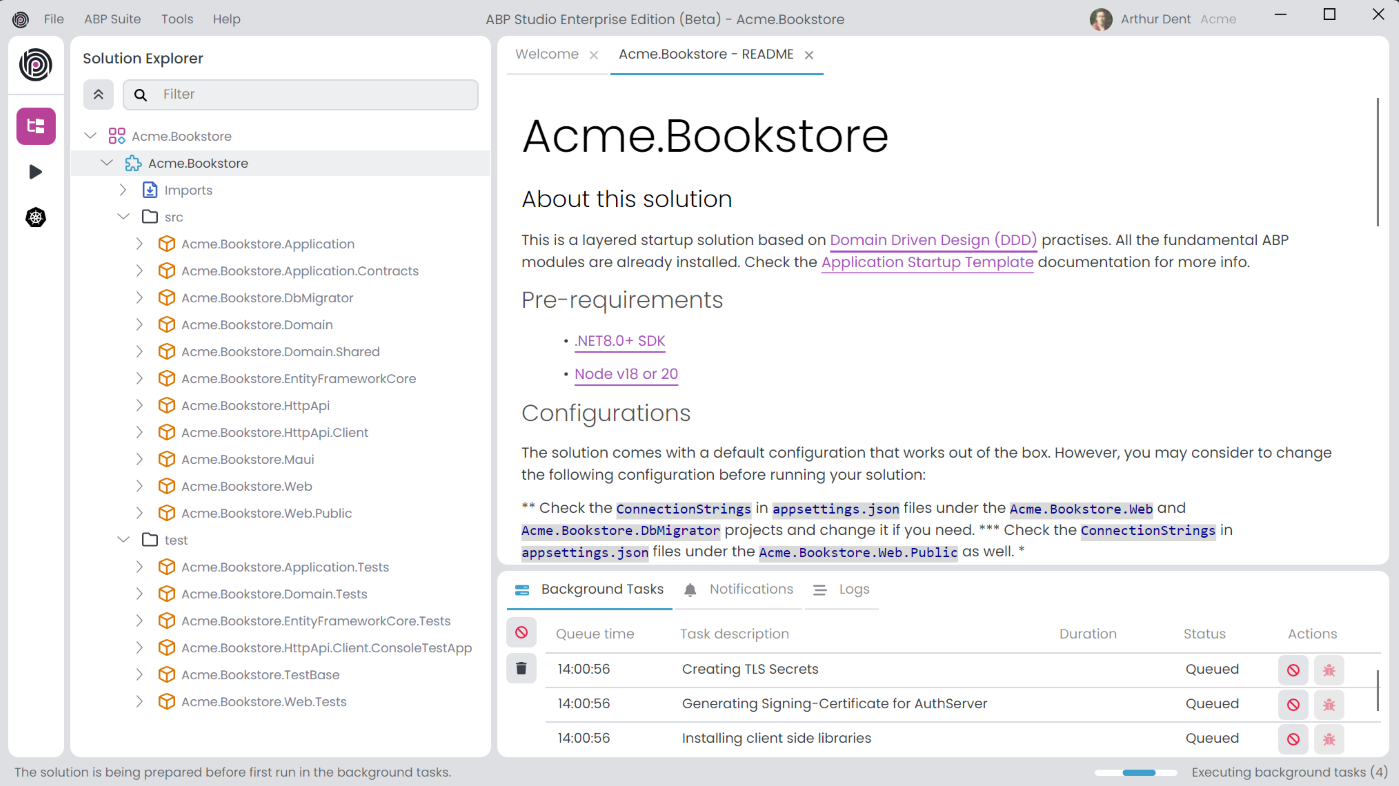Click the Queue time column header
The image size is (1399, 786).
point(595,634)
